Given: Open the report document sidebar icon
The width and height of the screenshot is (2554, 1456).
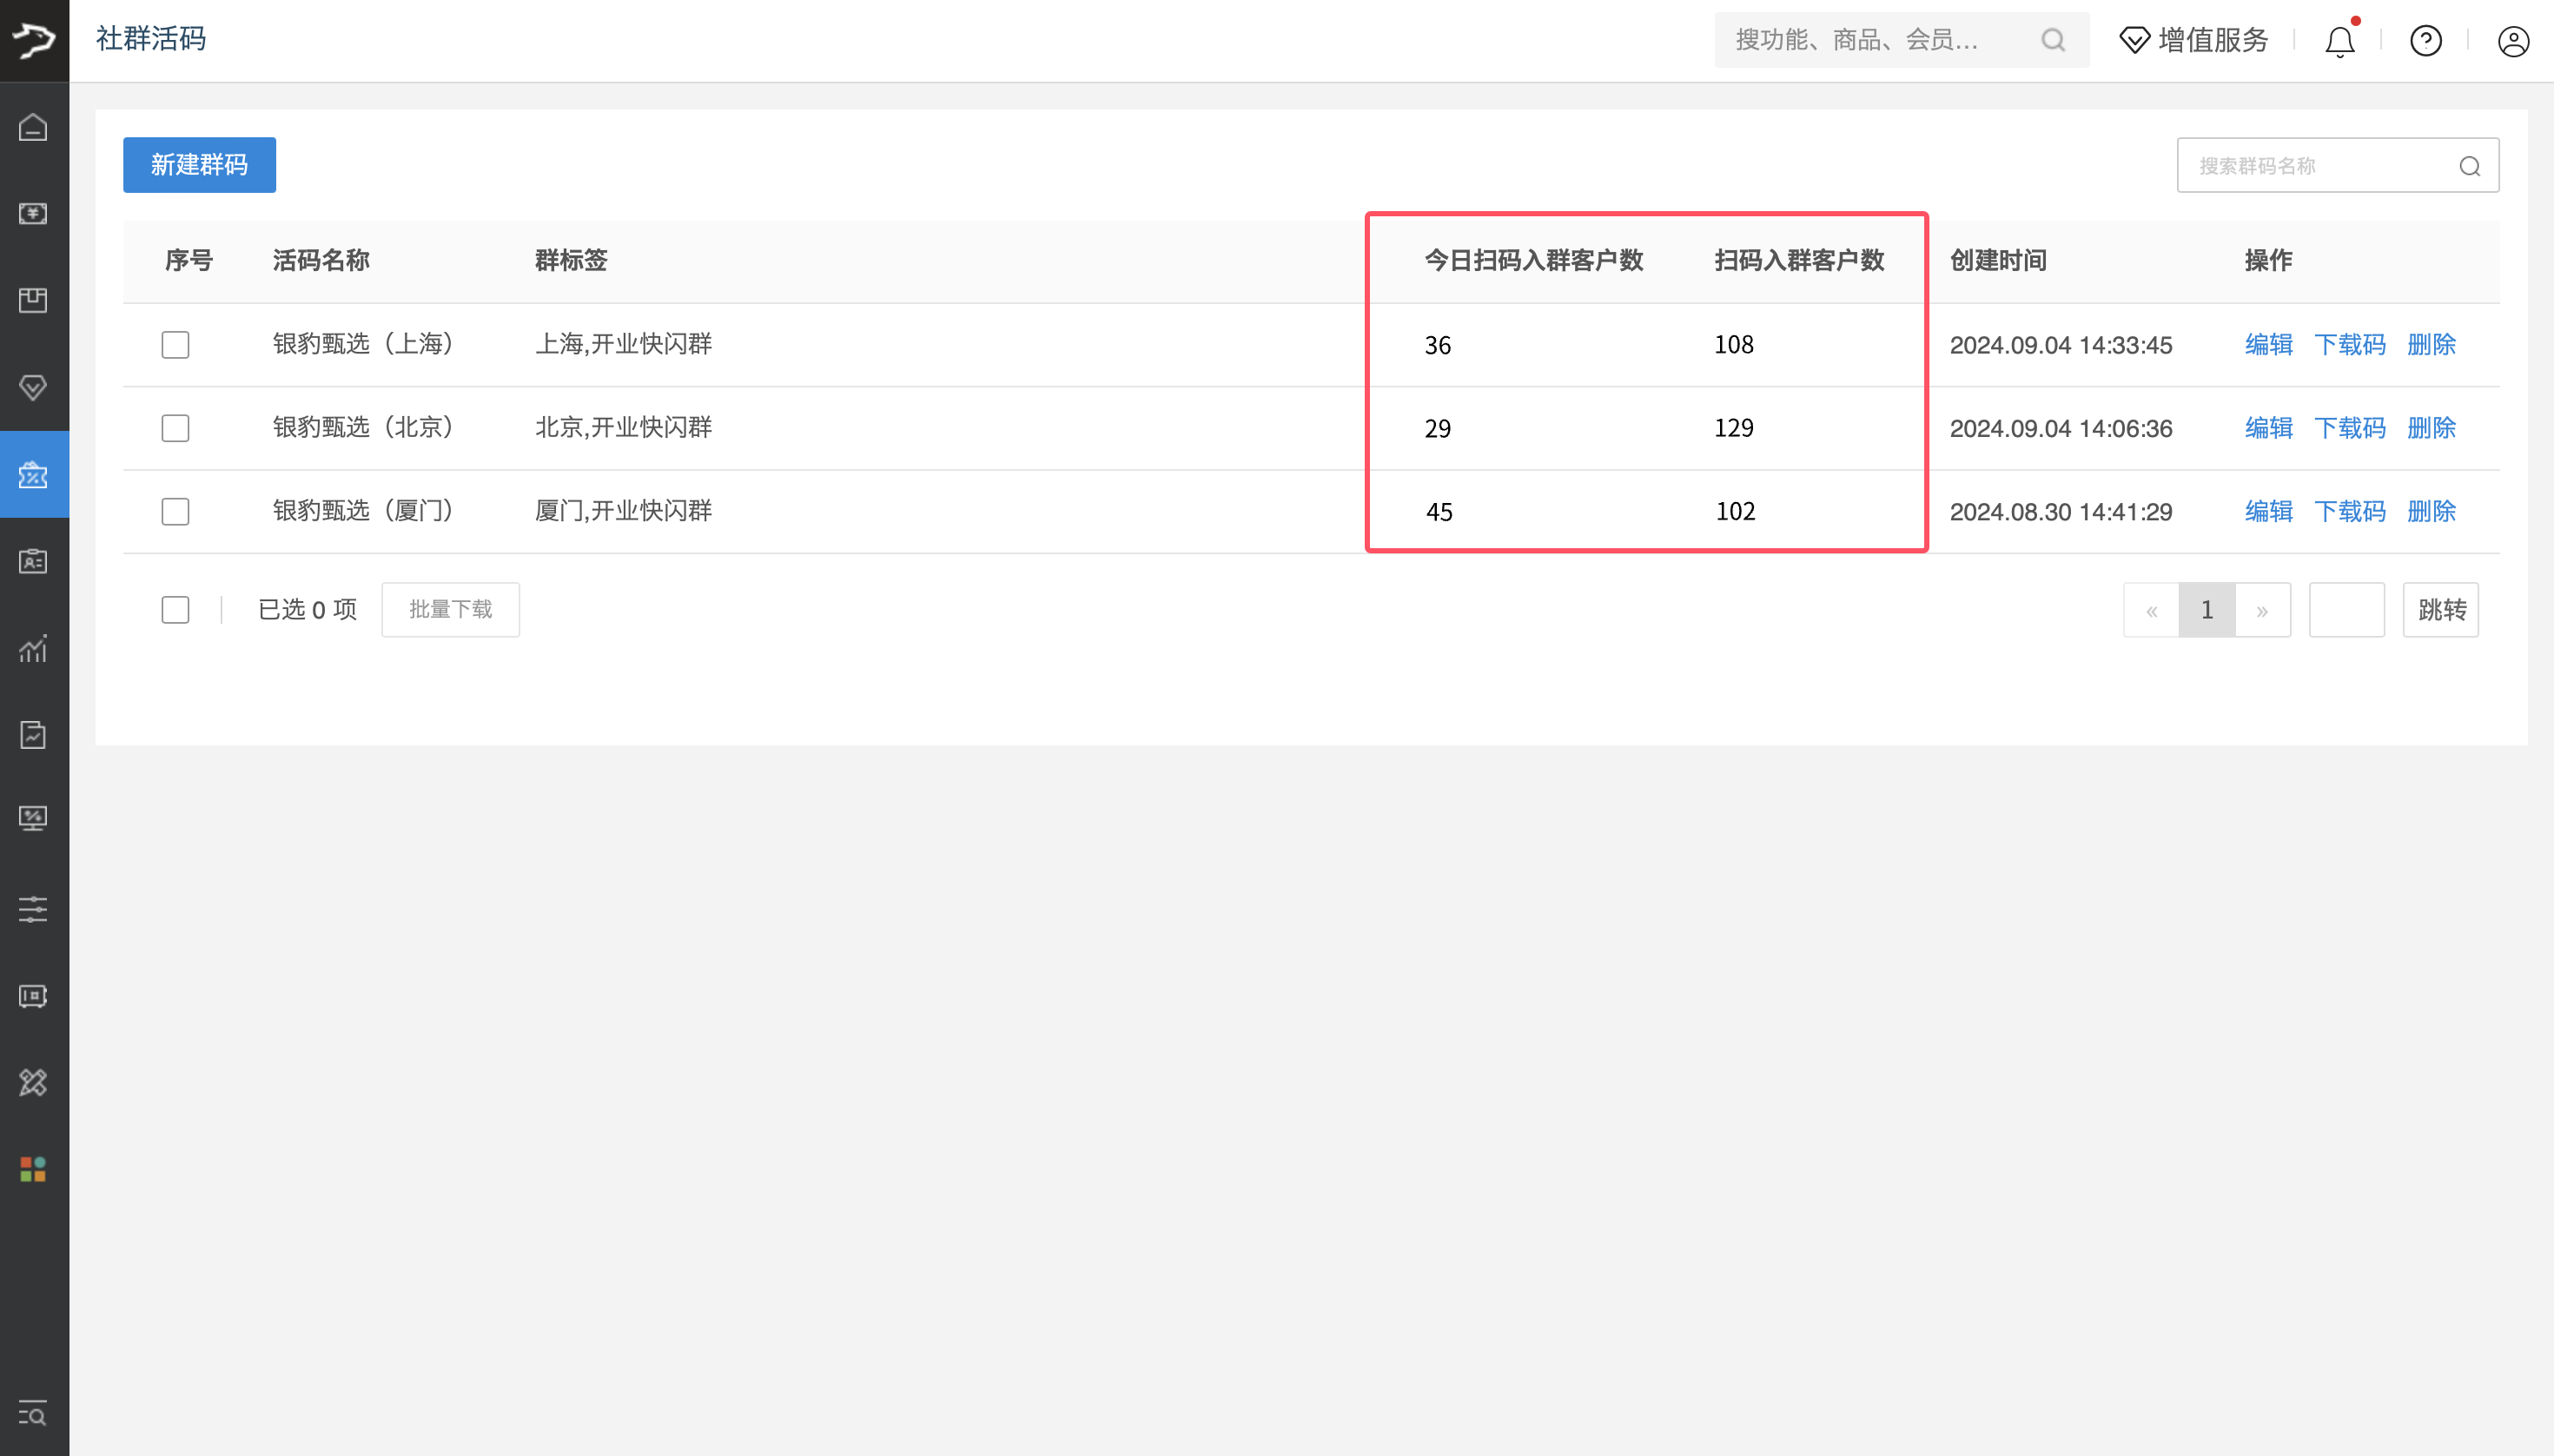Looking at the screenshot, I should (33, 735).
